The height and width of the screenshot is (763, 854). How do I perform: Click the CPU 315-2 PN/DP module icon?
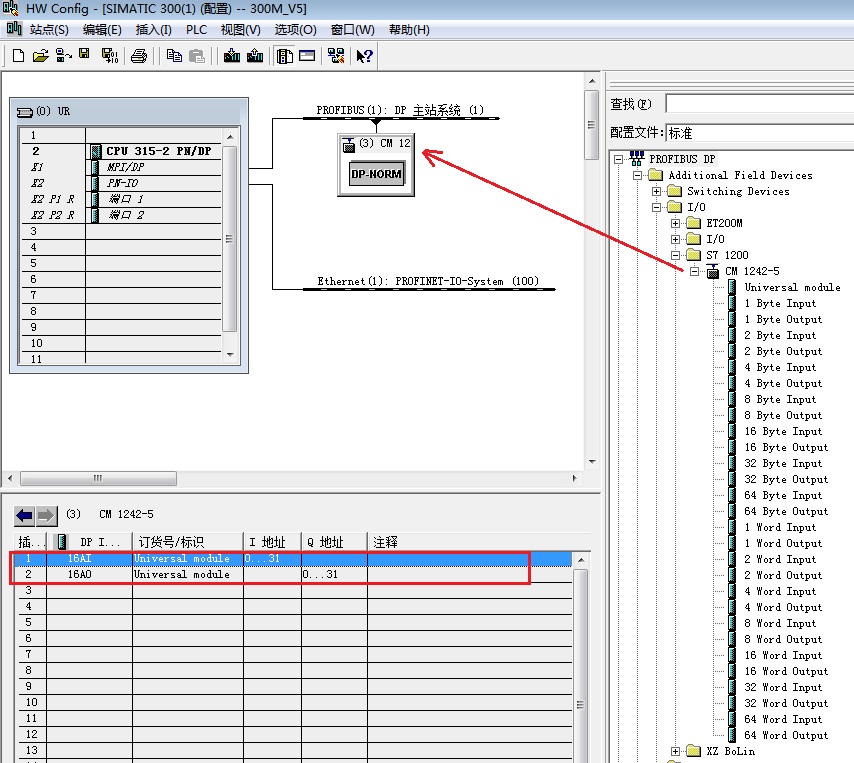(x=96, y=151)
